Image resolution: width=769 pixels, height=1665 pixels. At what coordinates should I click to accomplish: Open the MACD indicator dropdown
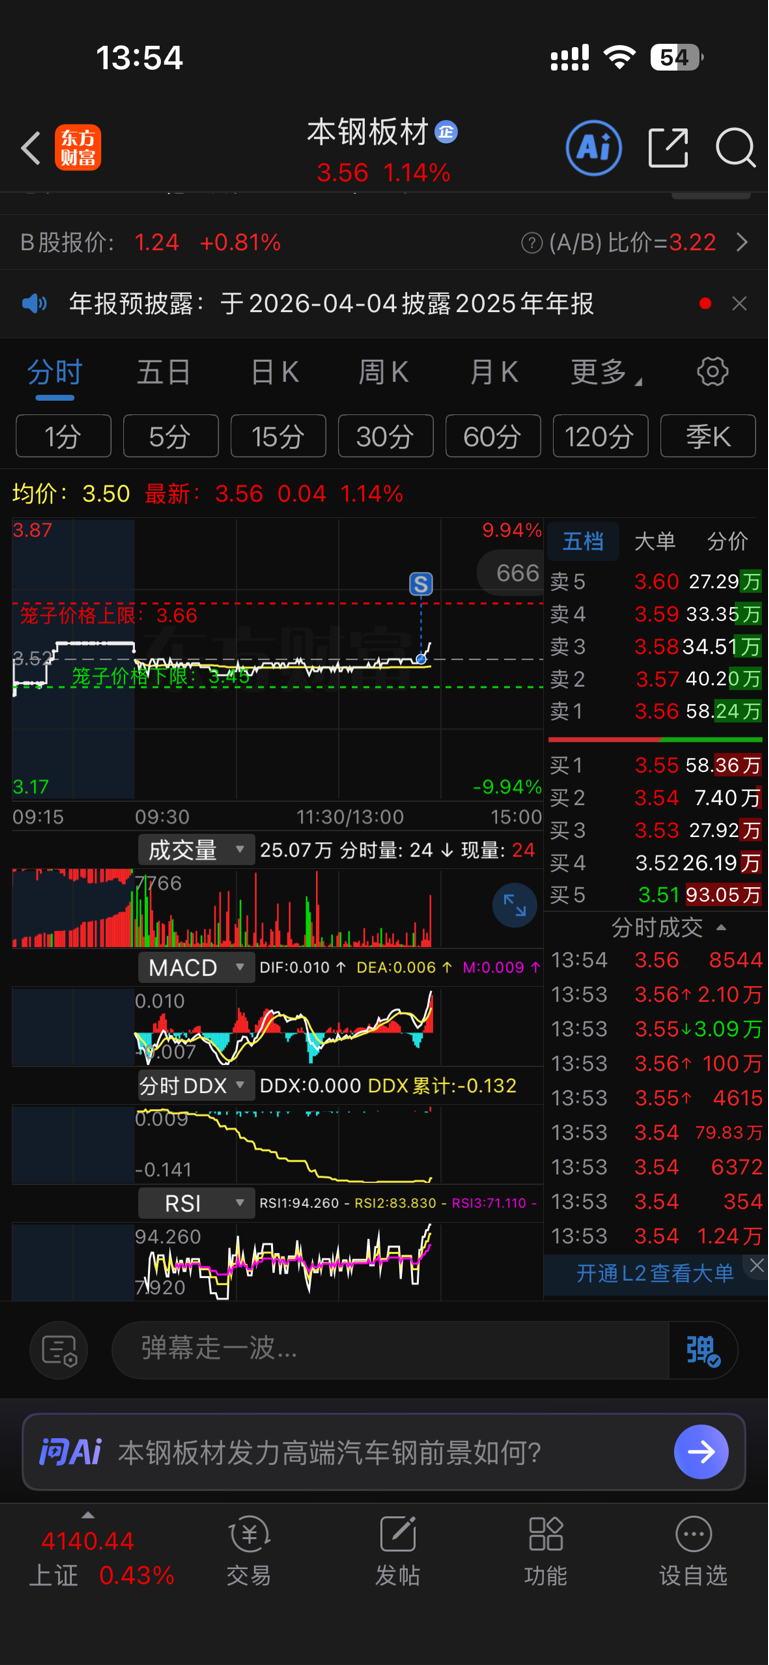[x=196, y=967]
